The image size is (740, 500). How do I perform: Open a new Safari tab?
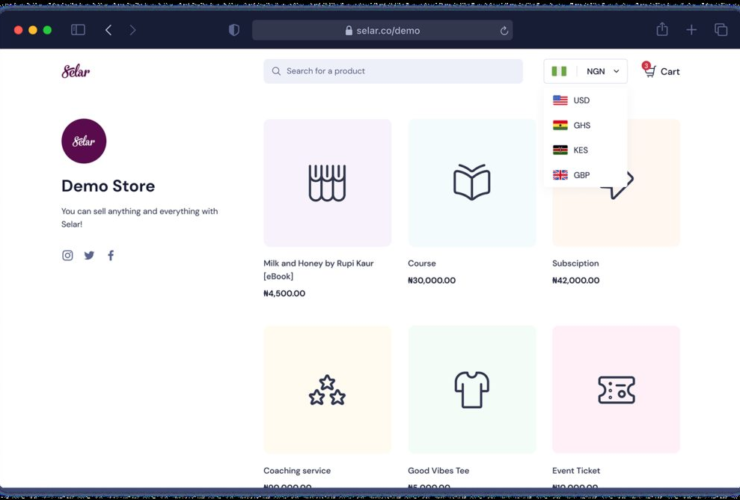coord(691,30)
